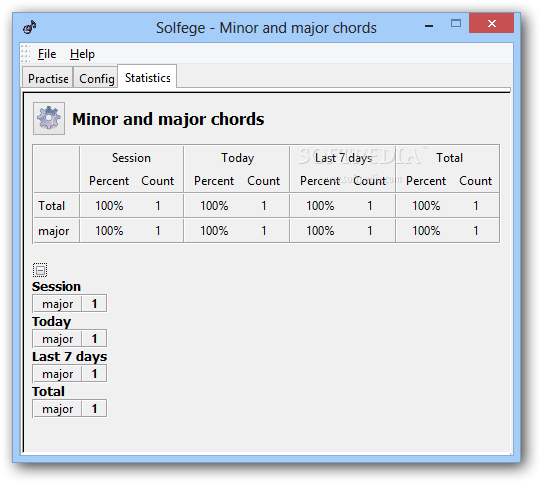Click Session count value in the major row
The height and width of the screenshot is (483, 541).
click(x=158, y=231)
